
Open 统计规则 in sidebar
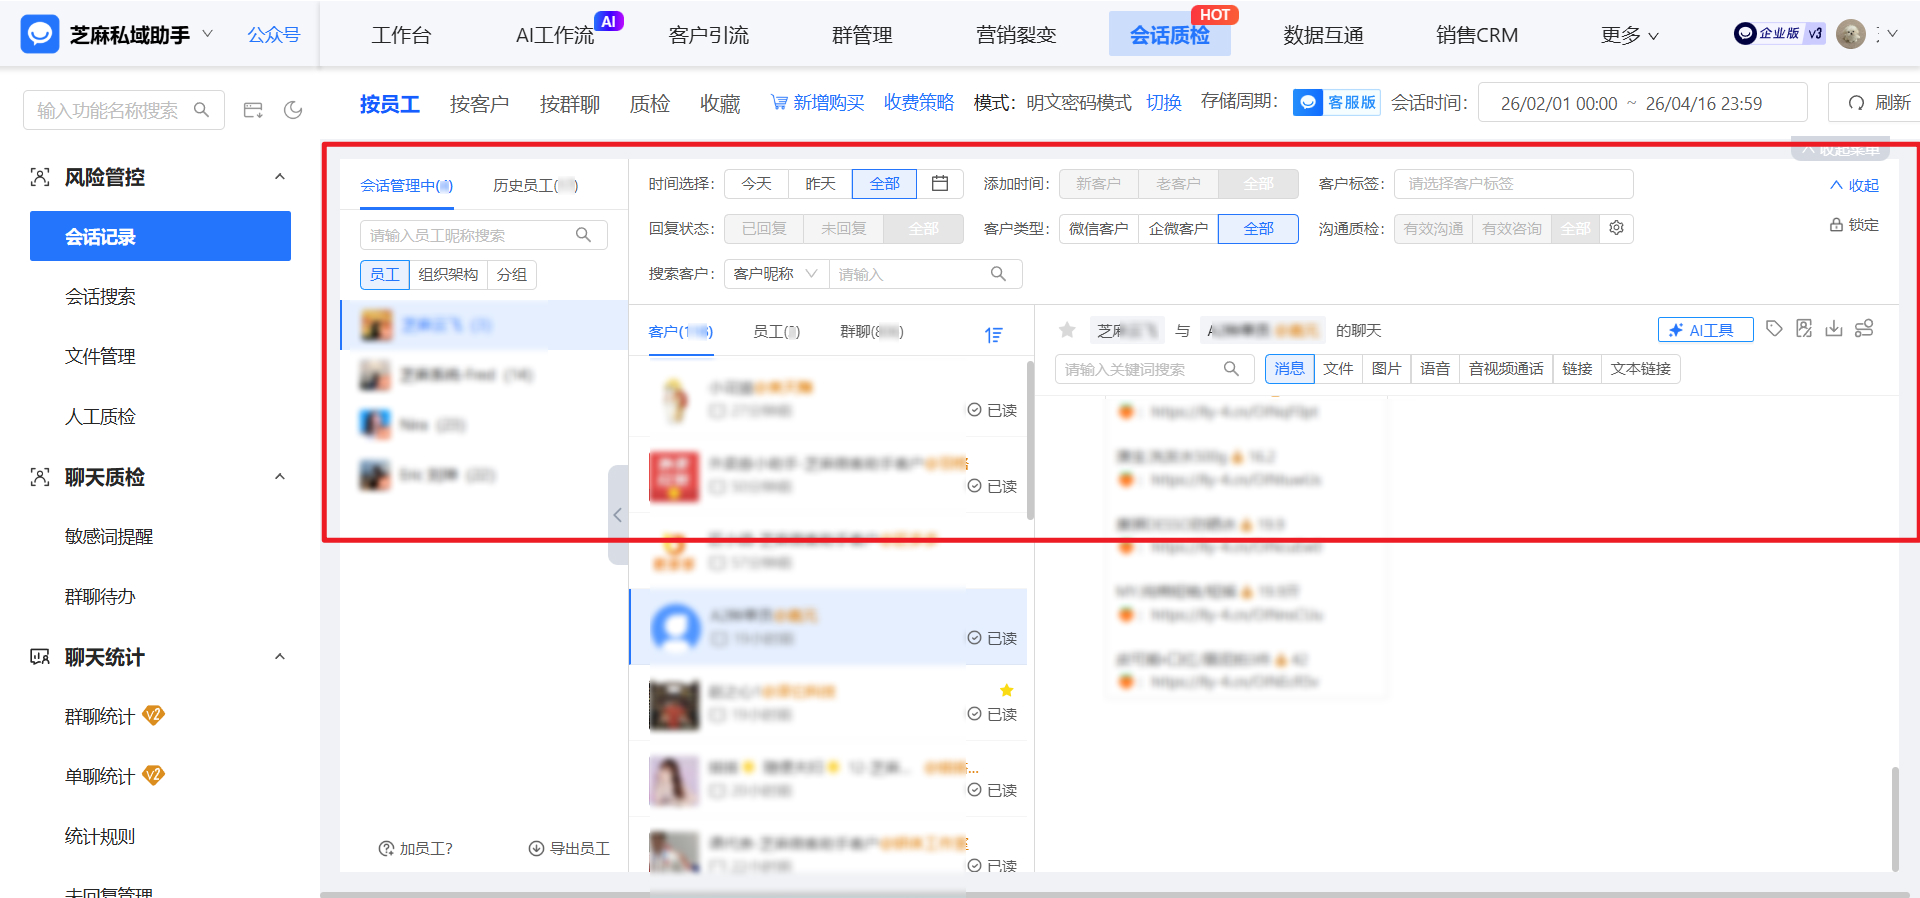[100, 836]
